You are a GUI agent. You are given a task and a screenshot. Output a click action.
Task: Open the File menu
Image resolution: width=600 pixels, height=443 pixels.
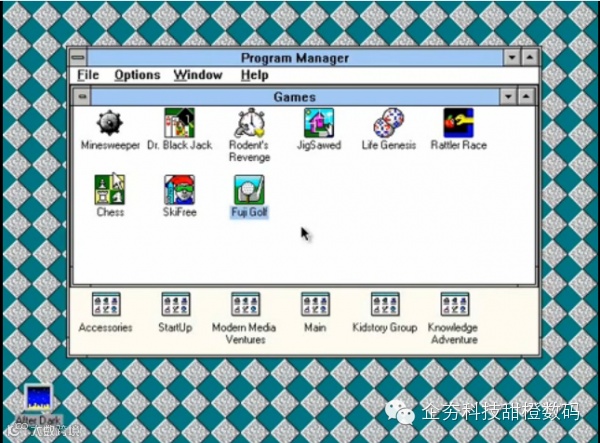tap(88, 75)
